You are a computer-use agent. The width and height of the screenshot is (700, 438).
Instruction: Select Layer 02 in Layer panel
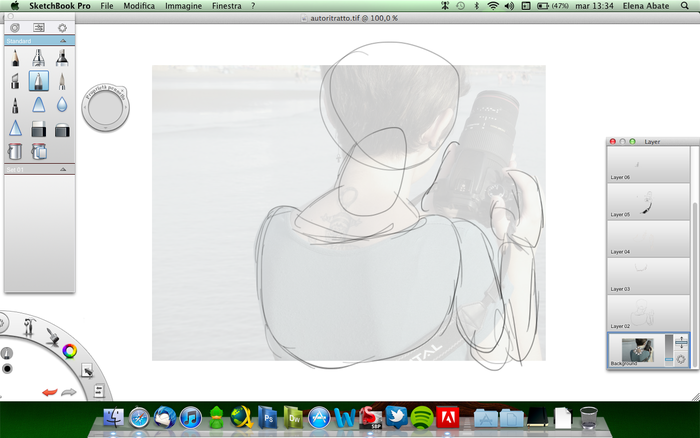pyautogui.click(x=648, y=313)
